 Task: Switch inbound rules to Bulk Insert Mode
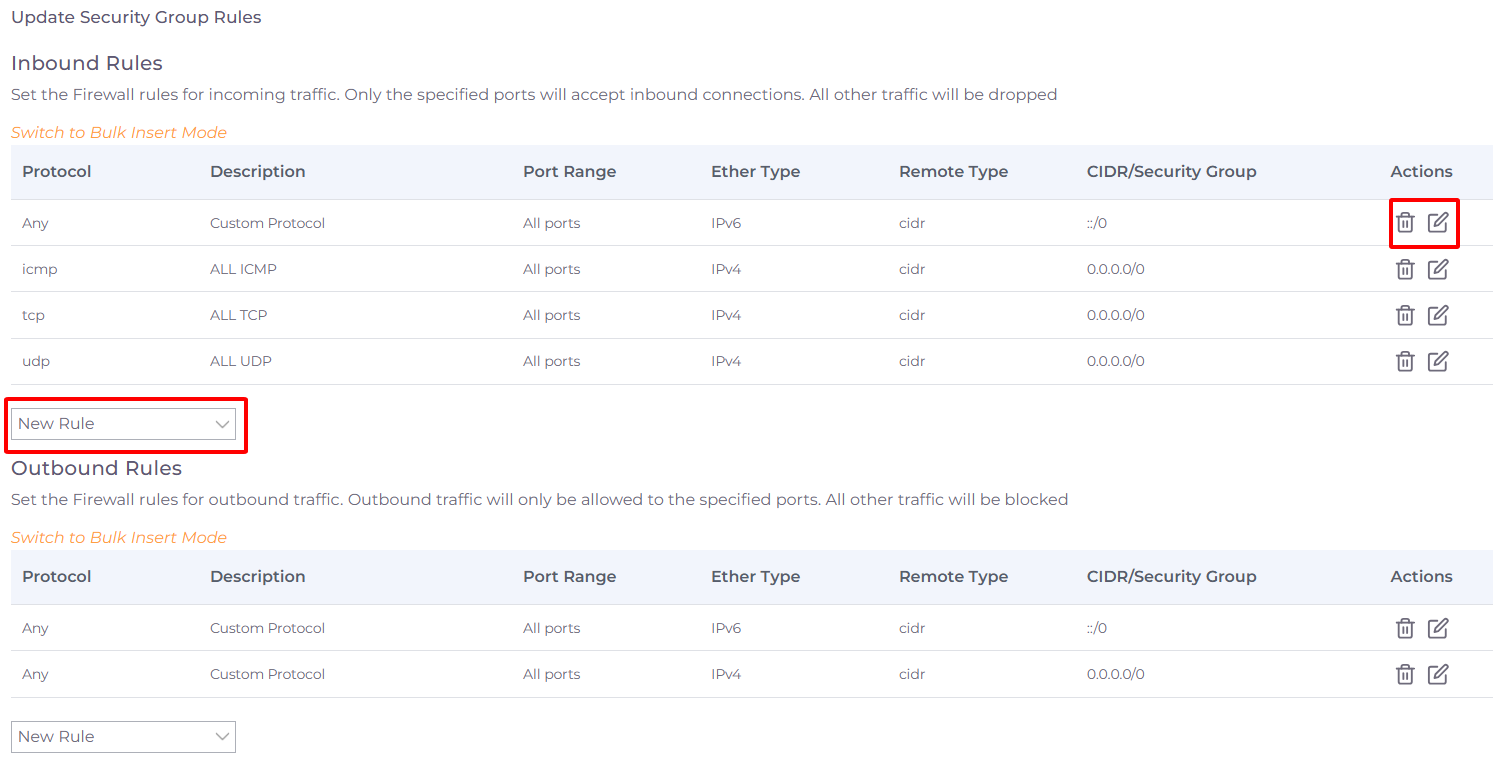119,133
